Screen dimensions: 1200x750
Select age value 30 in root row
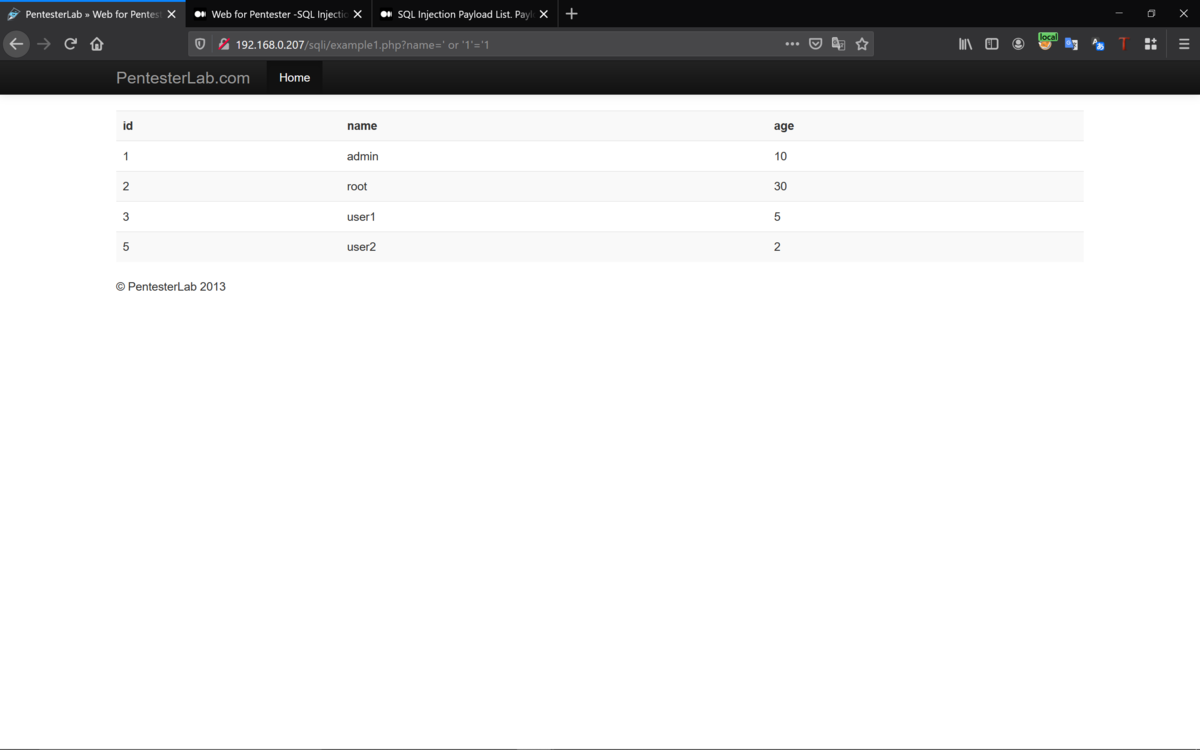pos(780,186)
